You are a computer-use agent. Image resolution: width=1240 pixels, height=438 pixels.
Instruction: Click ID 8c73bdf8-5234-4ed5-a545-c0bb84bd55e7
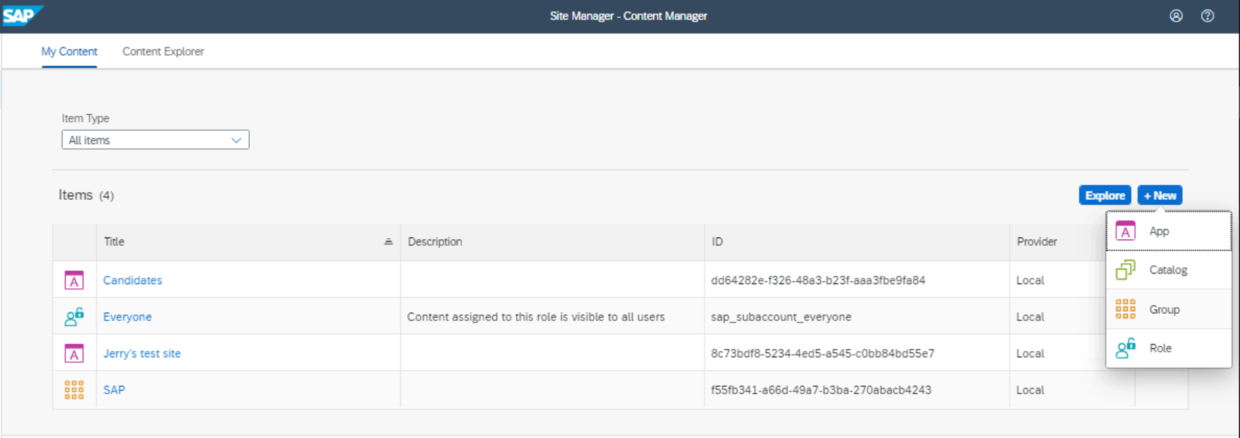[822, 353]
